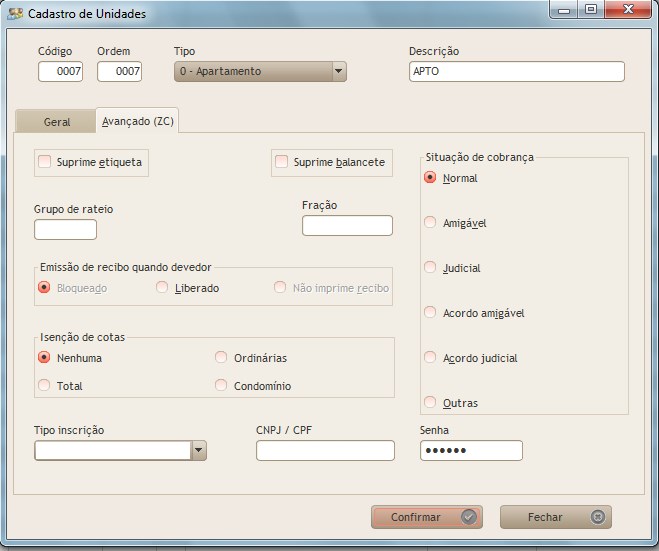Image resolution: width=659 pixels, height=551 pixels.
Task: Choose Ordinárias under Isenção de cotas
Action: [221, 357]
